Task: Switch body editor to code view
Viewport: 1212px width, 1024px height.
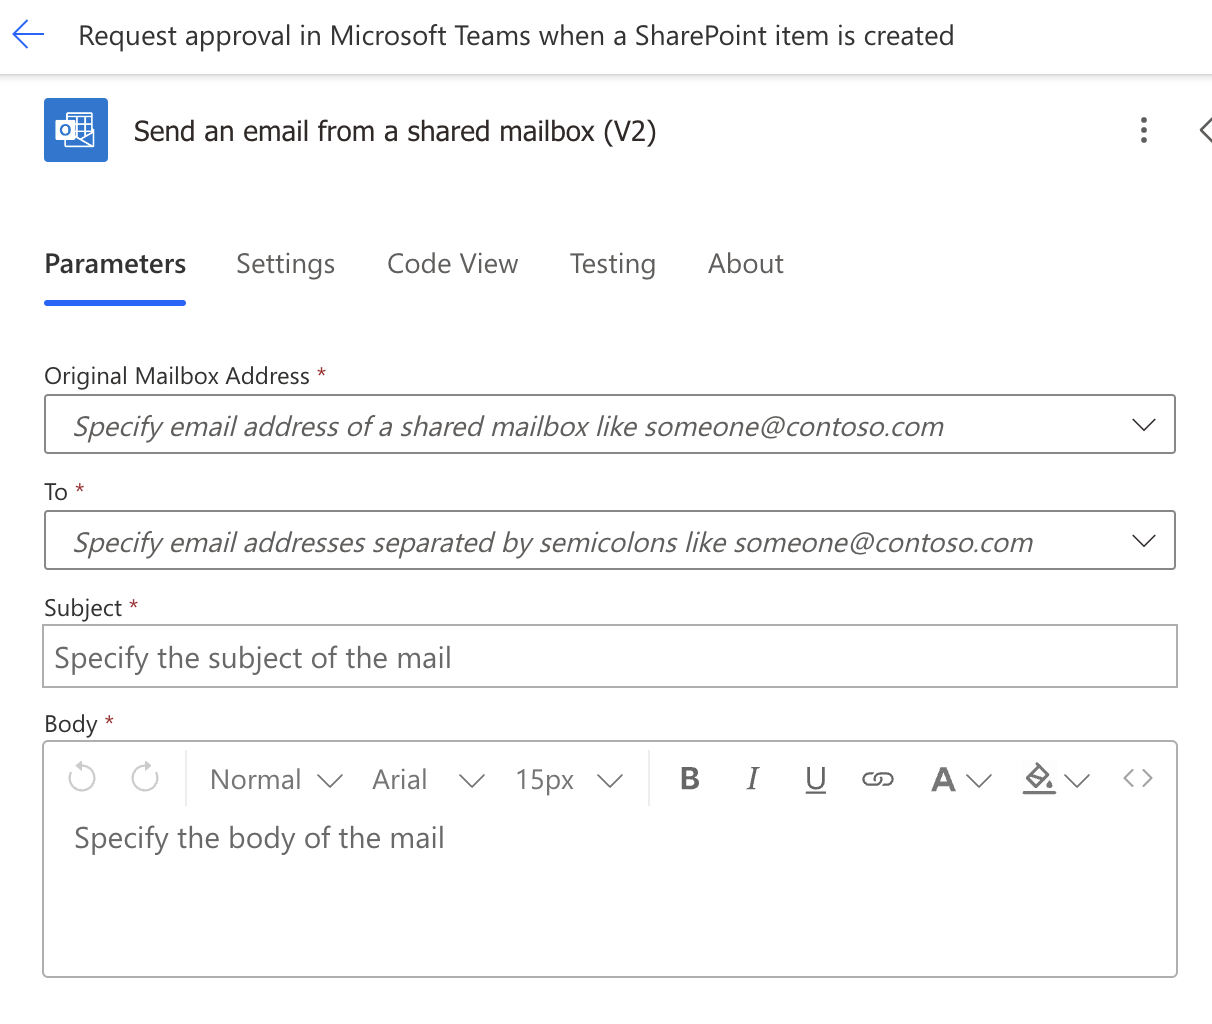Action: [x=1138, y=778]
